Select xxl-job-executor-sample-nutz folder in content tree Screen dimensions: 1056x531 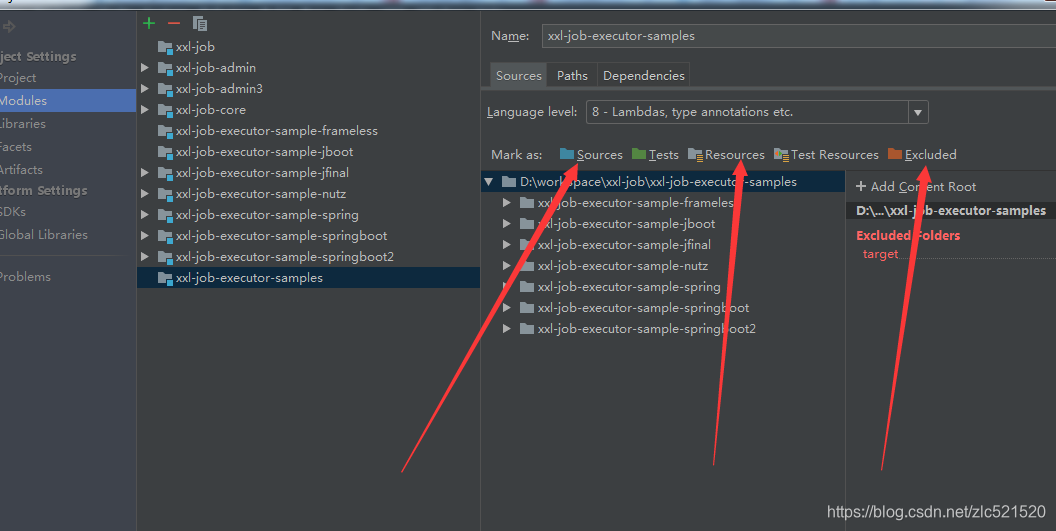point(622,266)
